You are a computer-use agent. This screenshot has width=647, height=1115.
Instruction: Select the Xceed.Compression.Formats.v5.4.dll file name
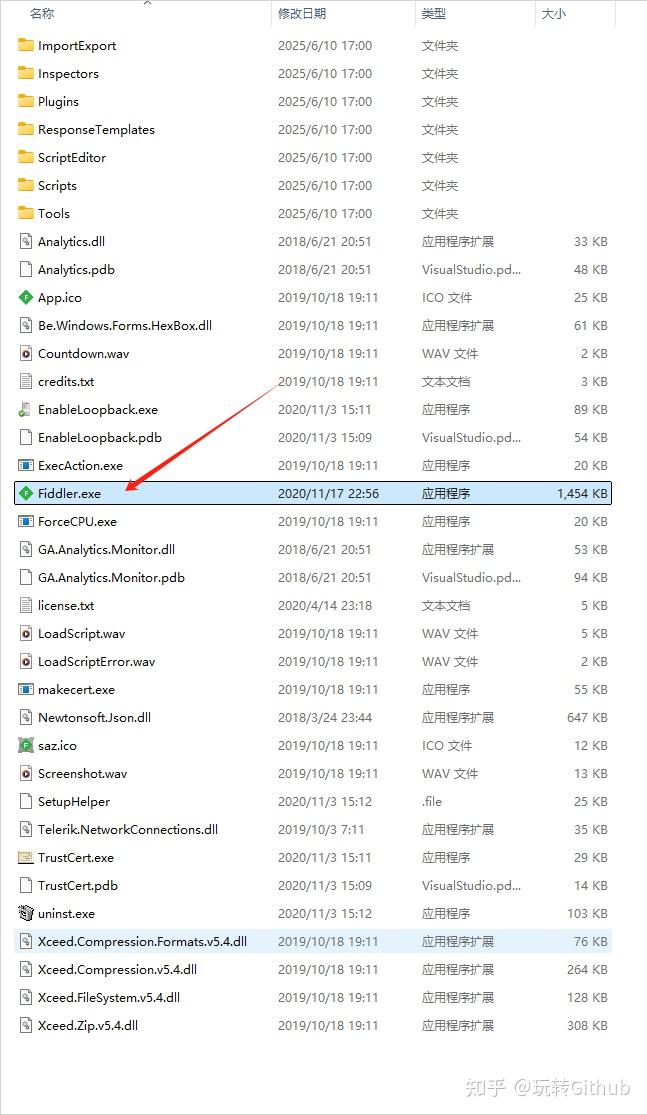point(142,941)
